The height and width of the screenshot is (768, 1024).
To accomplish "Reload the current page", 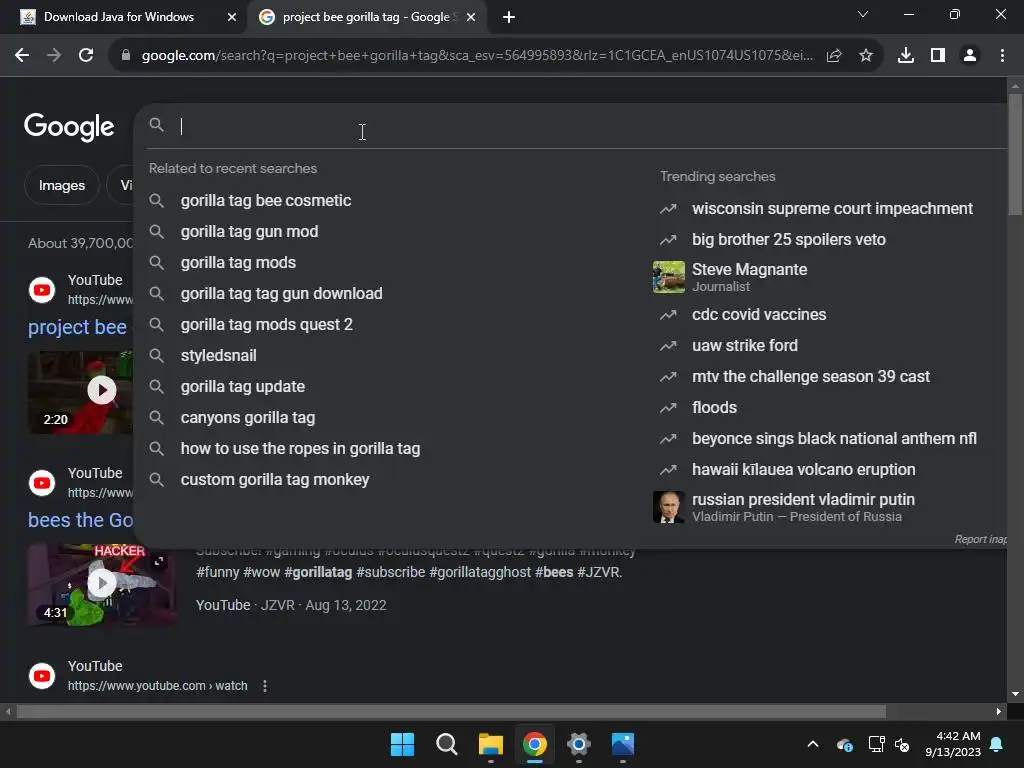I will (86, 56).
